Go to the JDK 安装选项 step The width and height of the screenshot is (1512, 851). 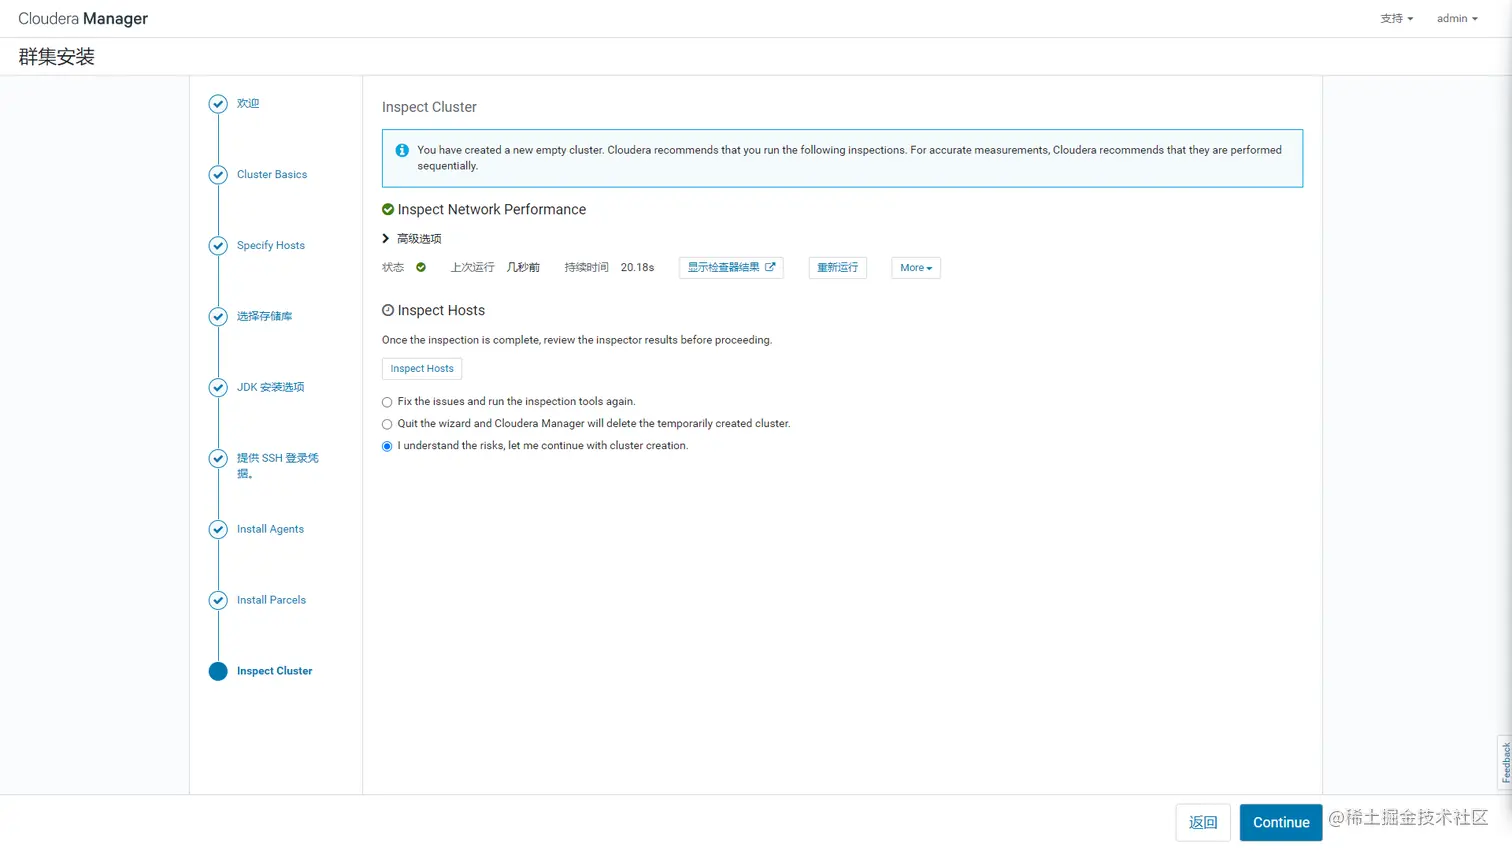270,388
